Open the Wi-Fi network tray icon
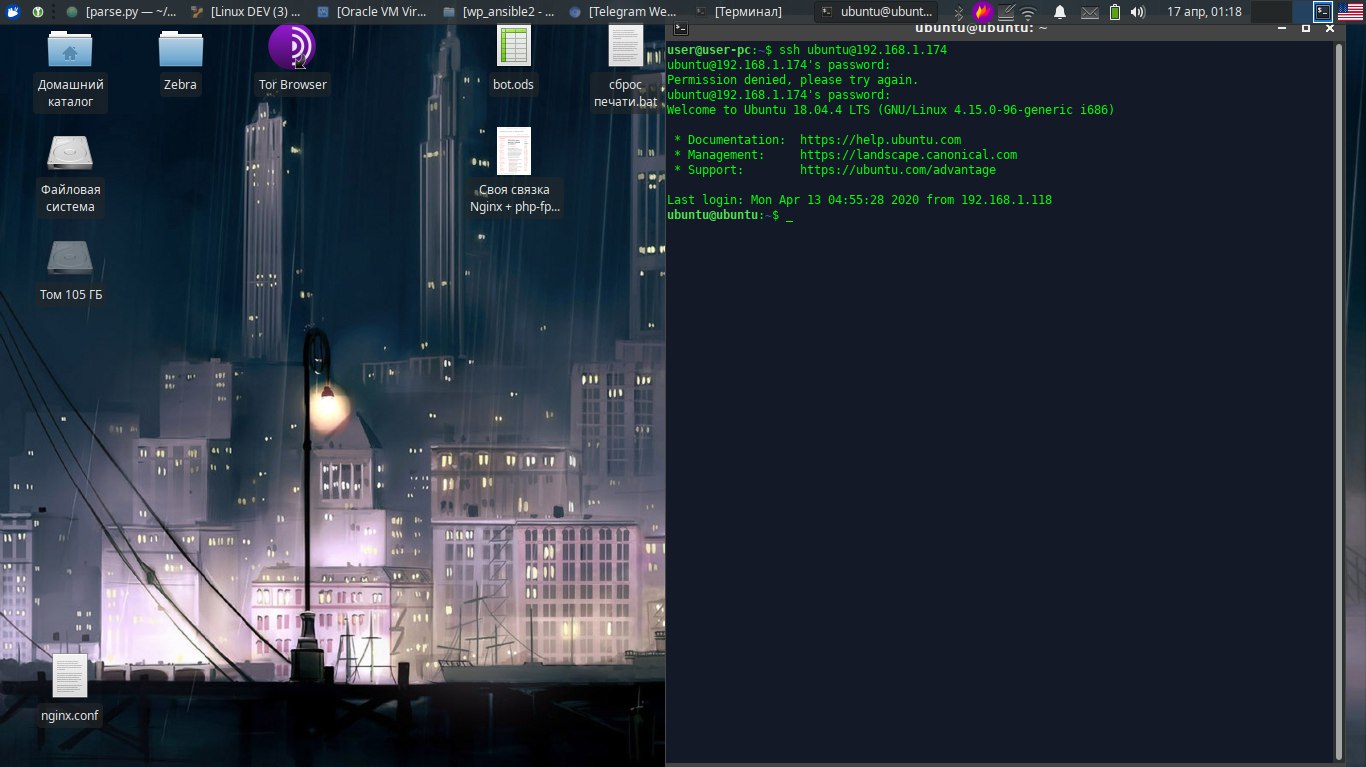 [x=1028, y=13]
